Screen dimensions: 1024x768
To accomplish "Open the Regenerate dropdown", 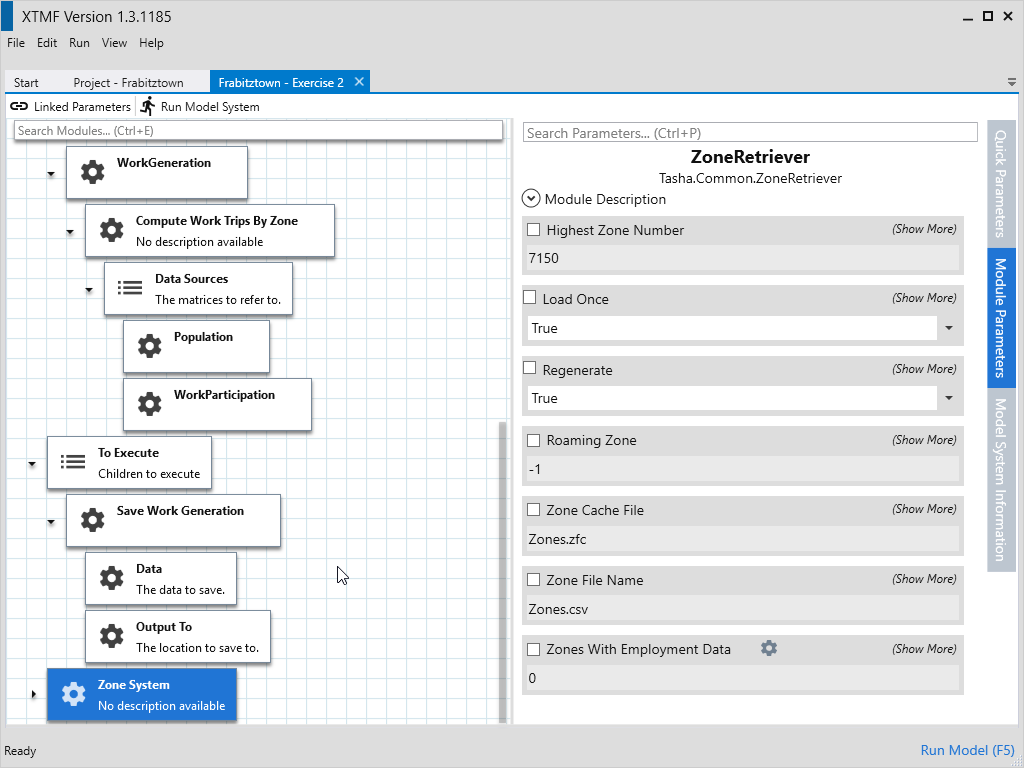I will click(948, 398).
